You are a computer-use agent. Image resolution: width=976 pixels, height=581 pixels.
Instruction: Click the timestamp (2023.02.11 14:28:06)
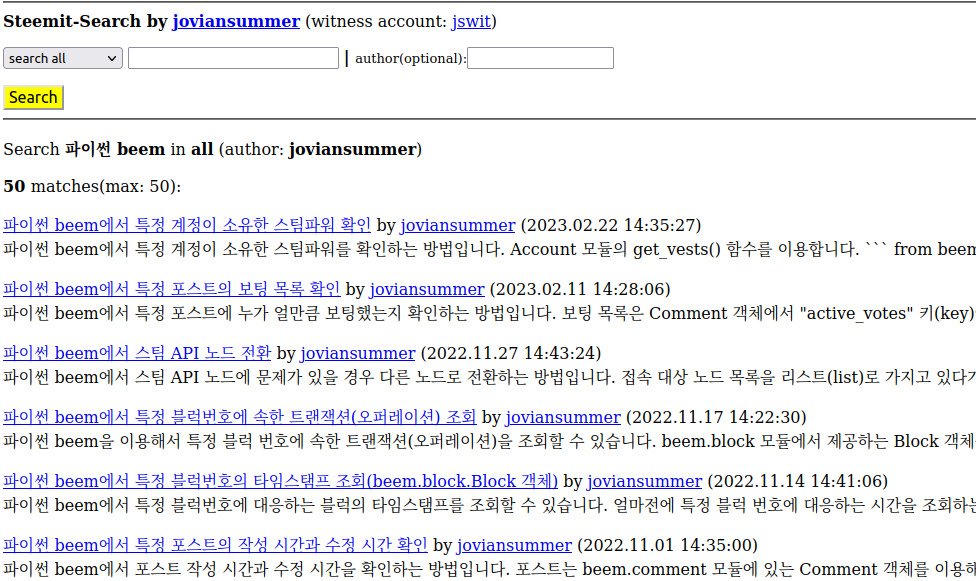coord(580,289)
